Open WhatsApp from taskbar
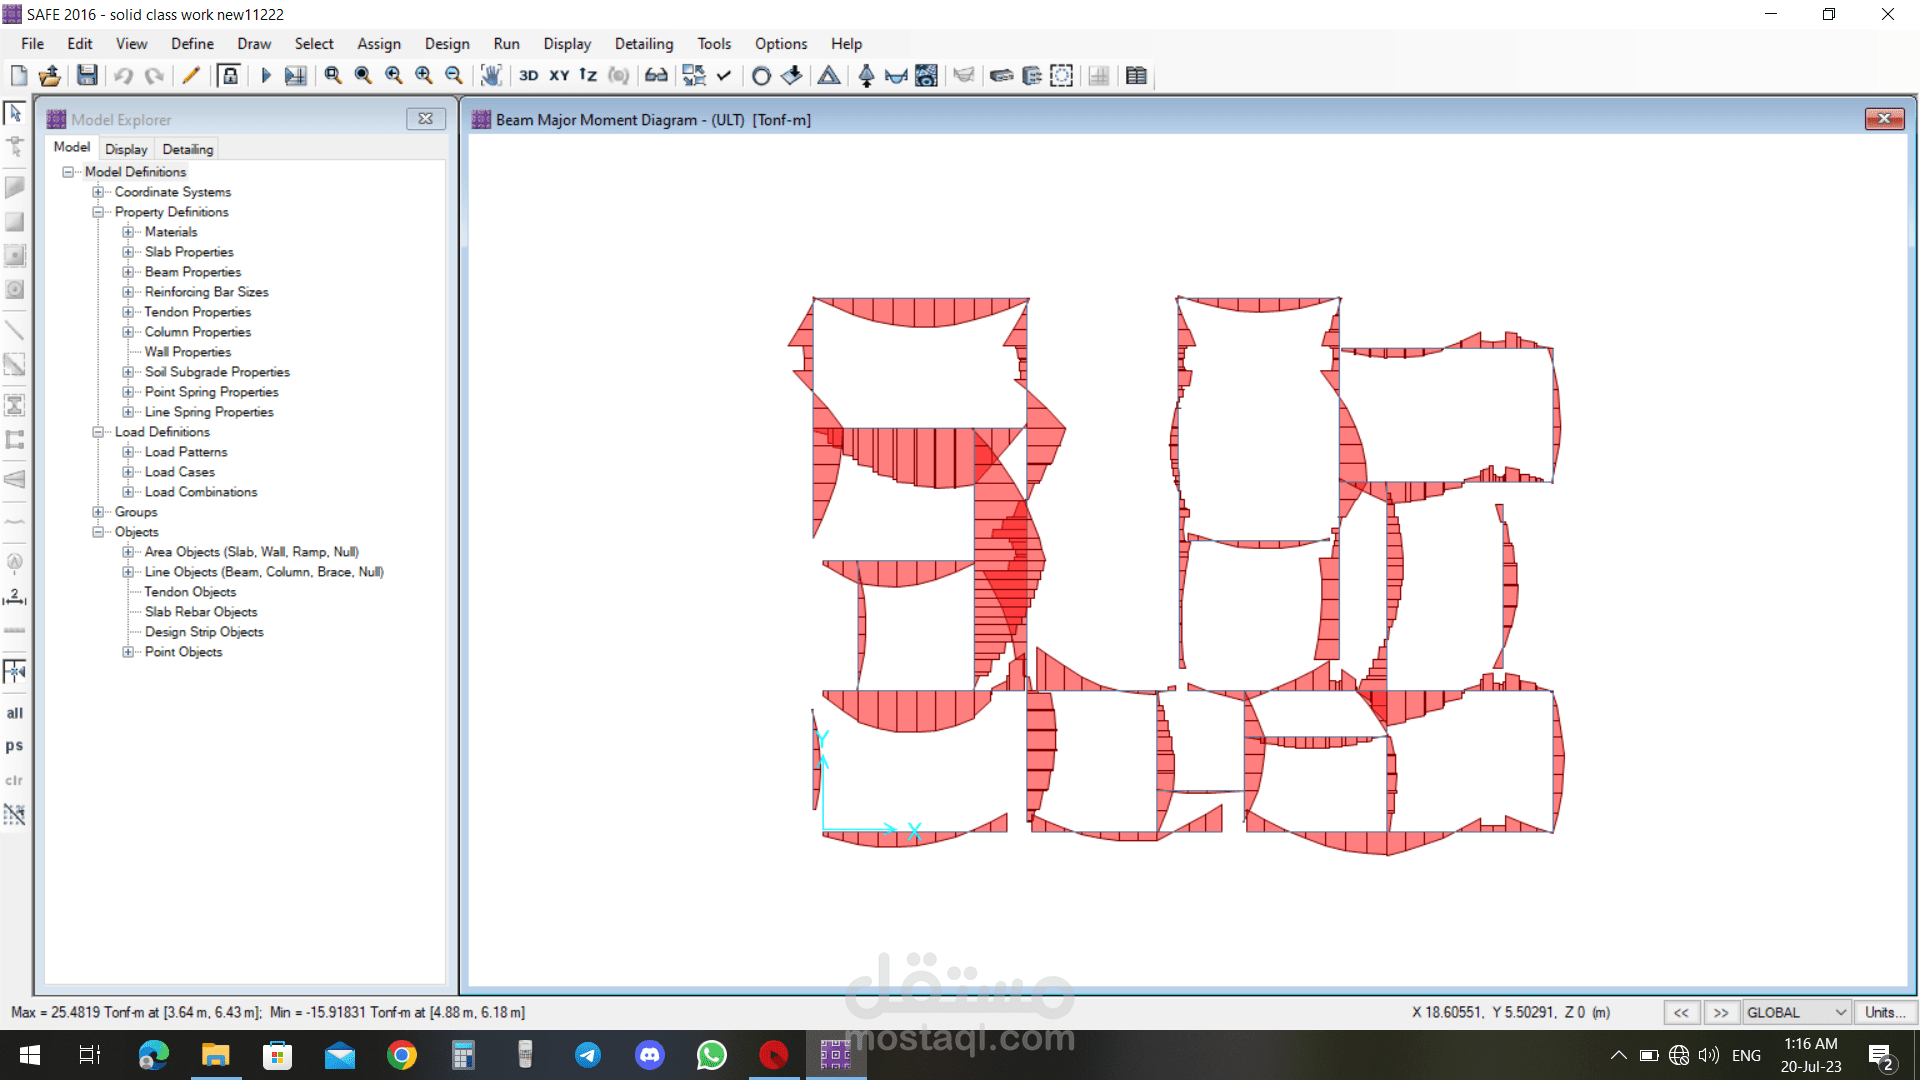The width and height of the screenshot is (1920, 1080). [x=712, y=1055]
